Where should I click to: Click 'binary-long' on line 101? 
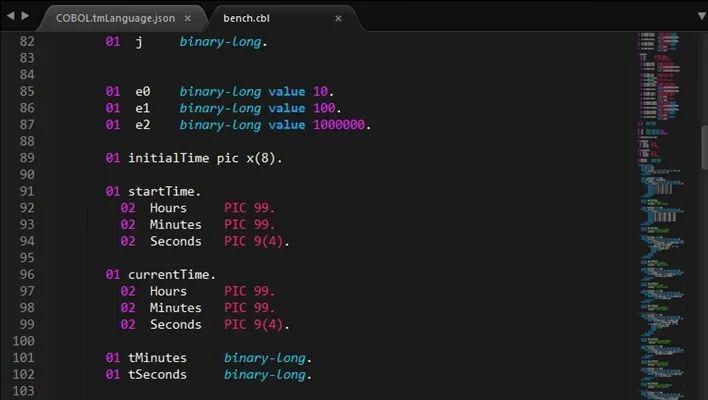(265, 358)
